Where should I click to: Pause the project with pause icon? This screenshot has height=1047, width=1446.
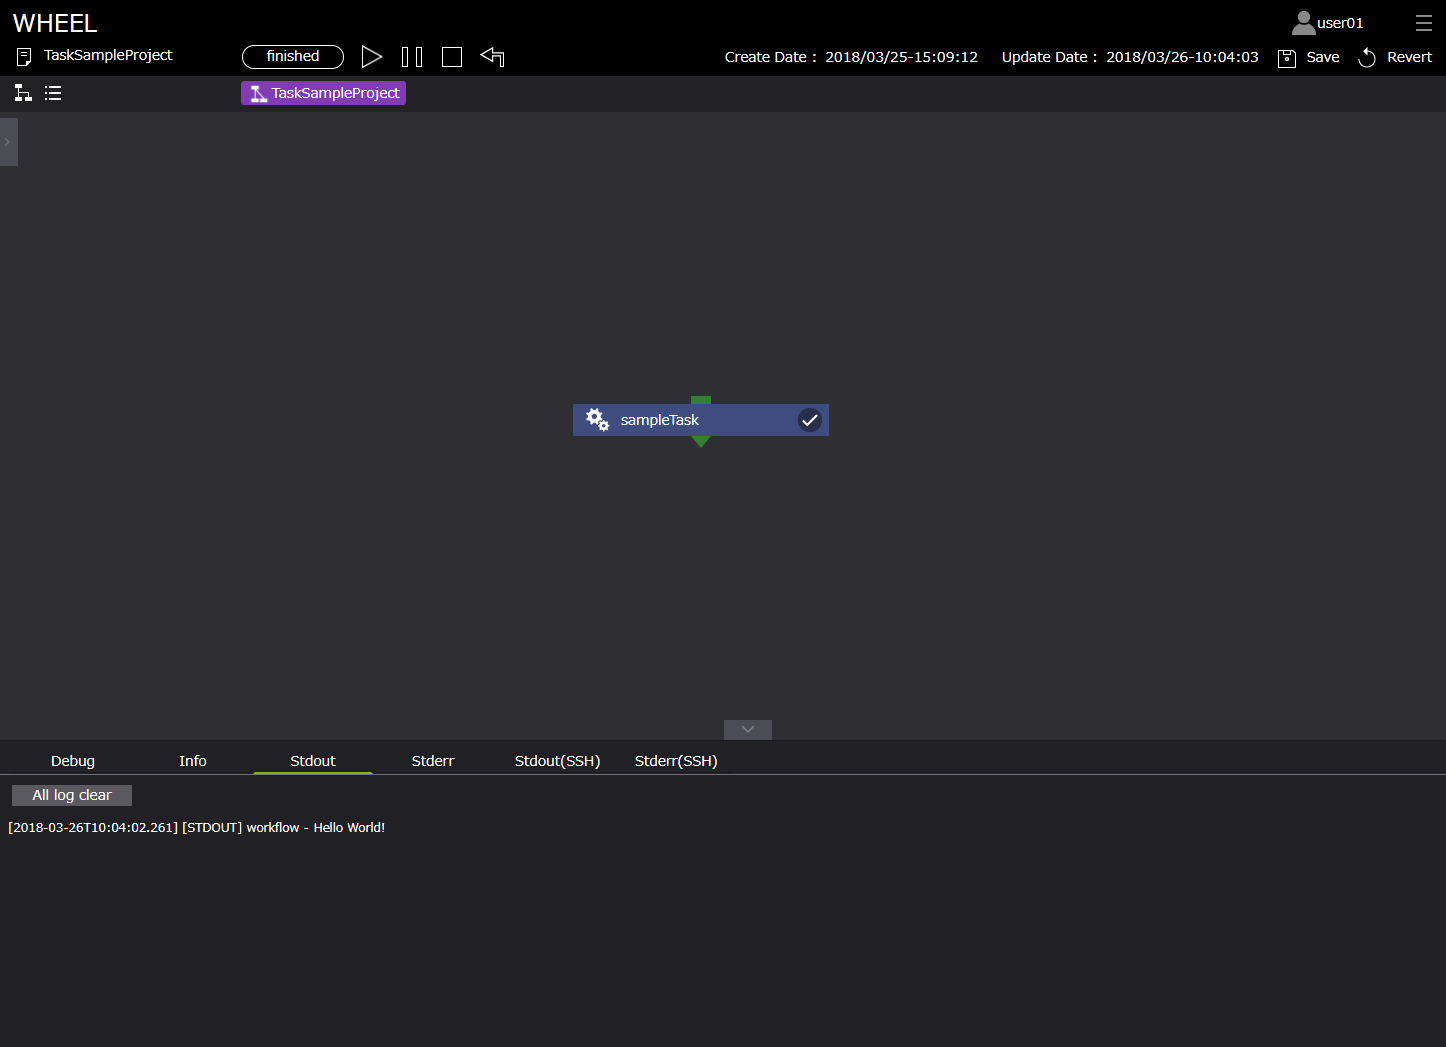[x=412, y=57]
